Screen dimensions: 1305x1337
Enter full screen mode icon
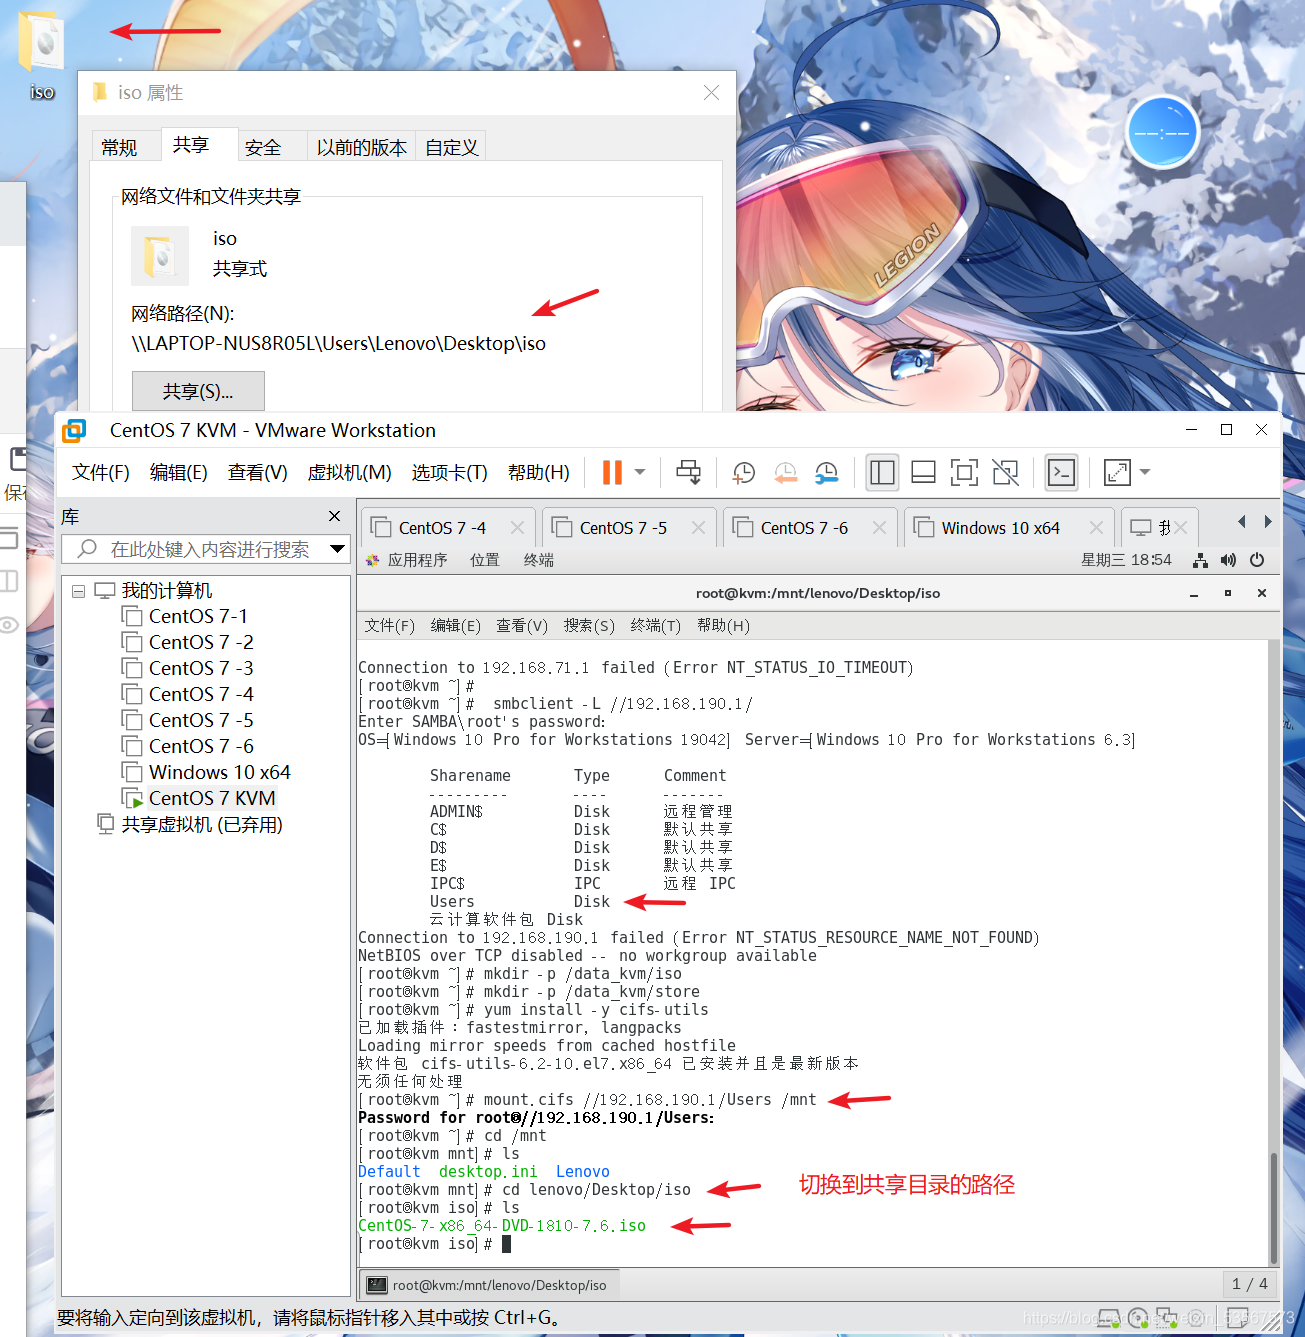pos(964,472)
